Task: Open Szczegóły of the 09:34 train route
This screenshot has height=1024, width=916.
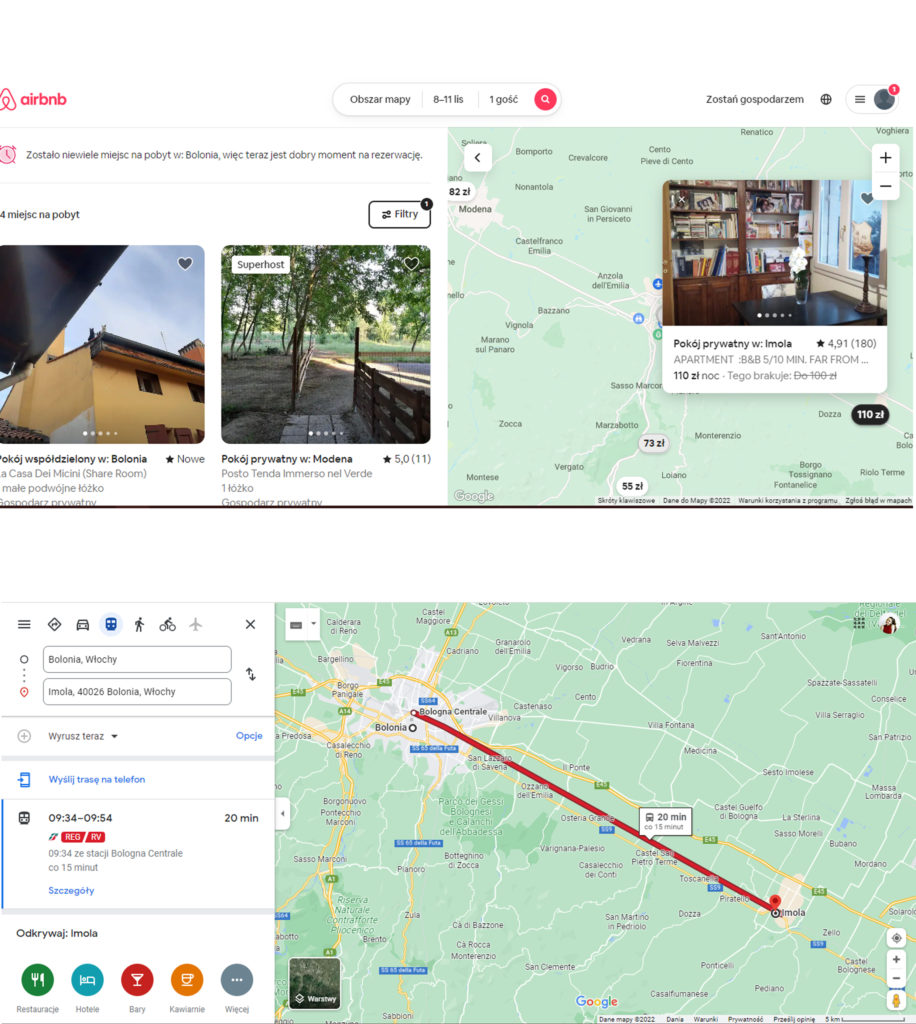Action: pyautogui.click(x=71, y=890)
